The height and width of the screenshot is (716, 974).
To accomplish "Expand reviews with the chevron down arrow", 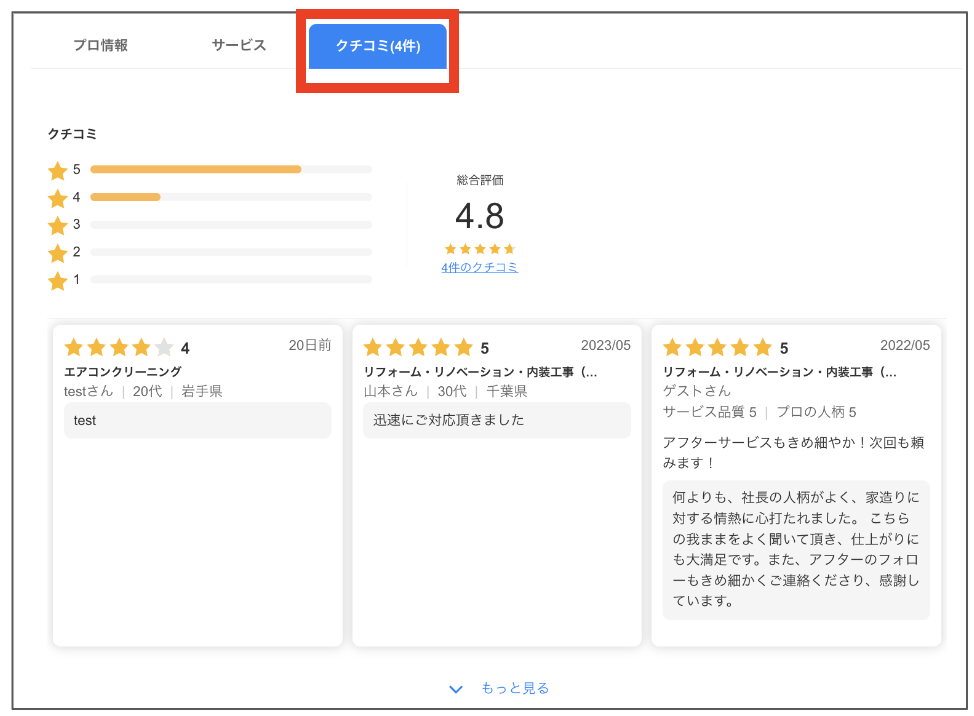I will click(x=456, y=689).
